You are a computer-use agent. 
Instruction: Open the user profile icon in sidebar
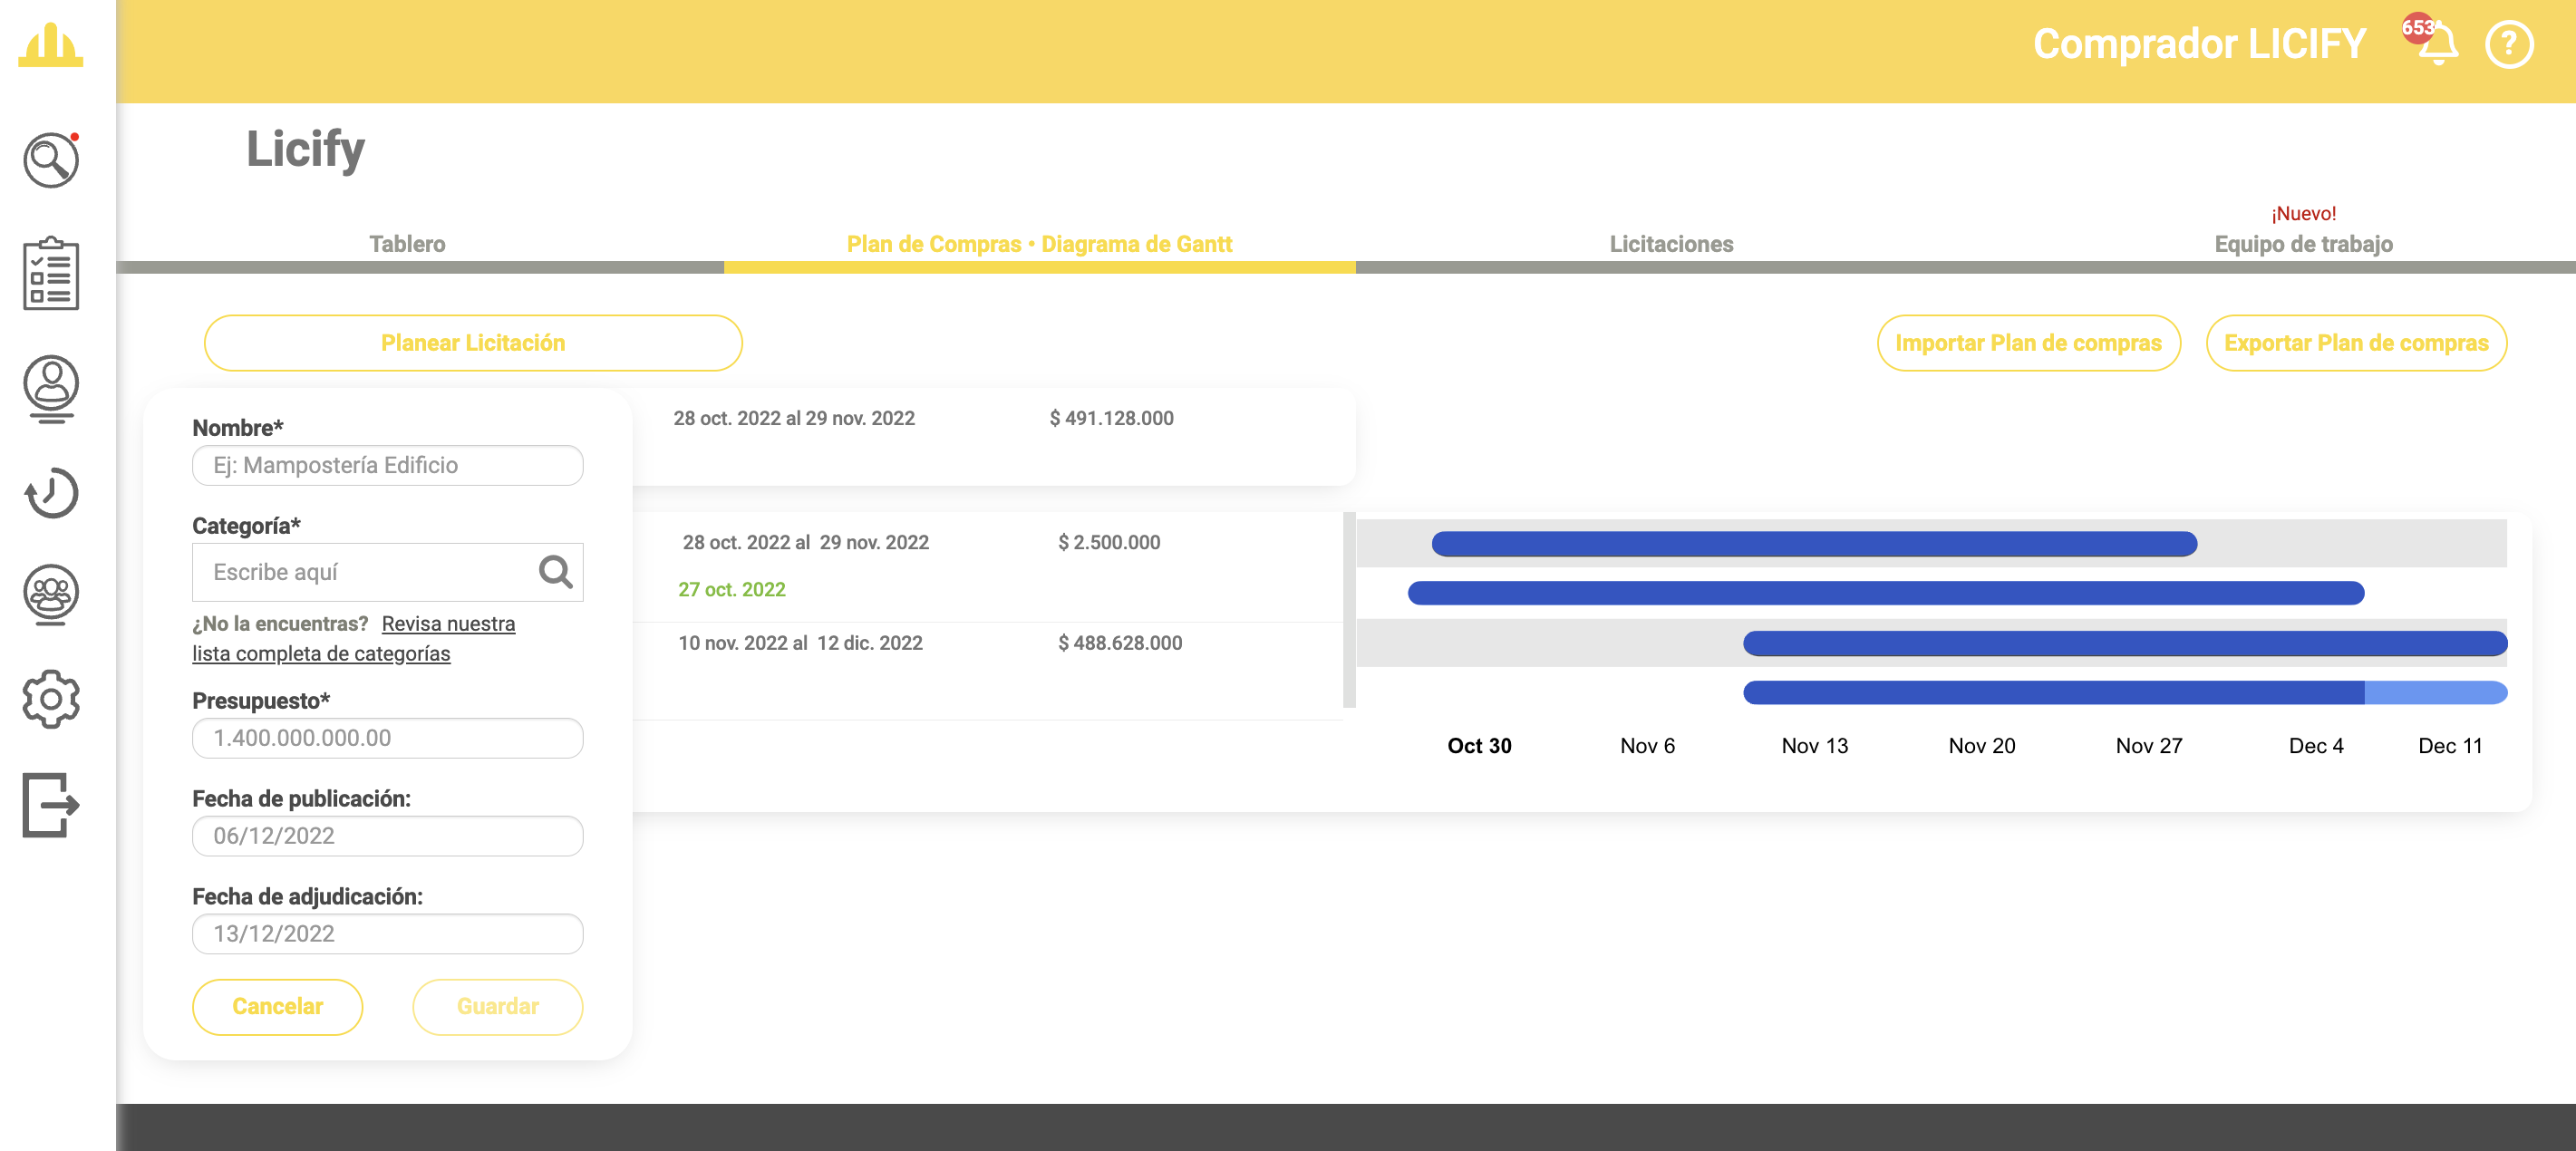tap(51, 387)
